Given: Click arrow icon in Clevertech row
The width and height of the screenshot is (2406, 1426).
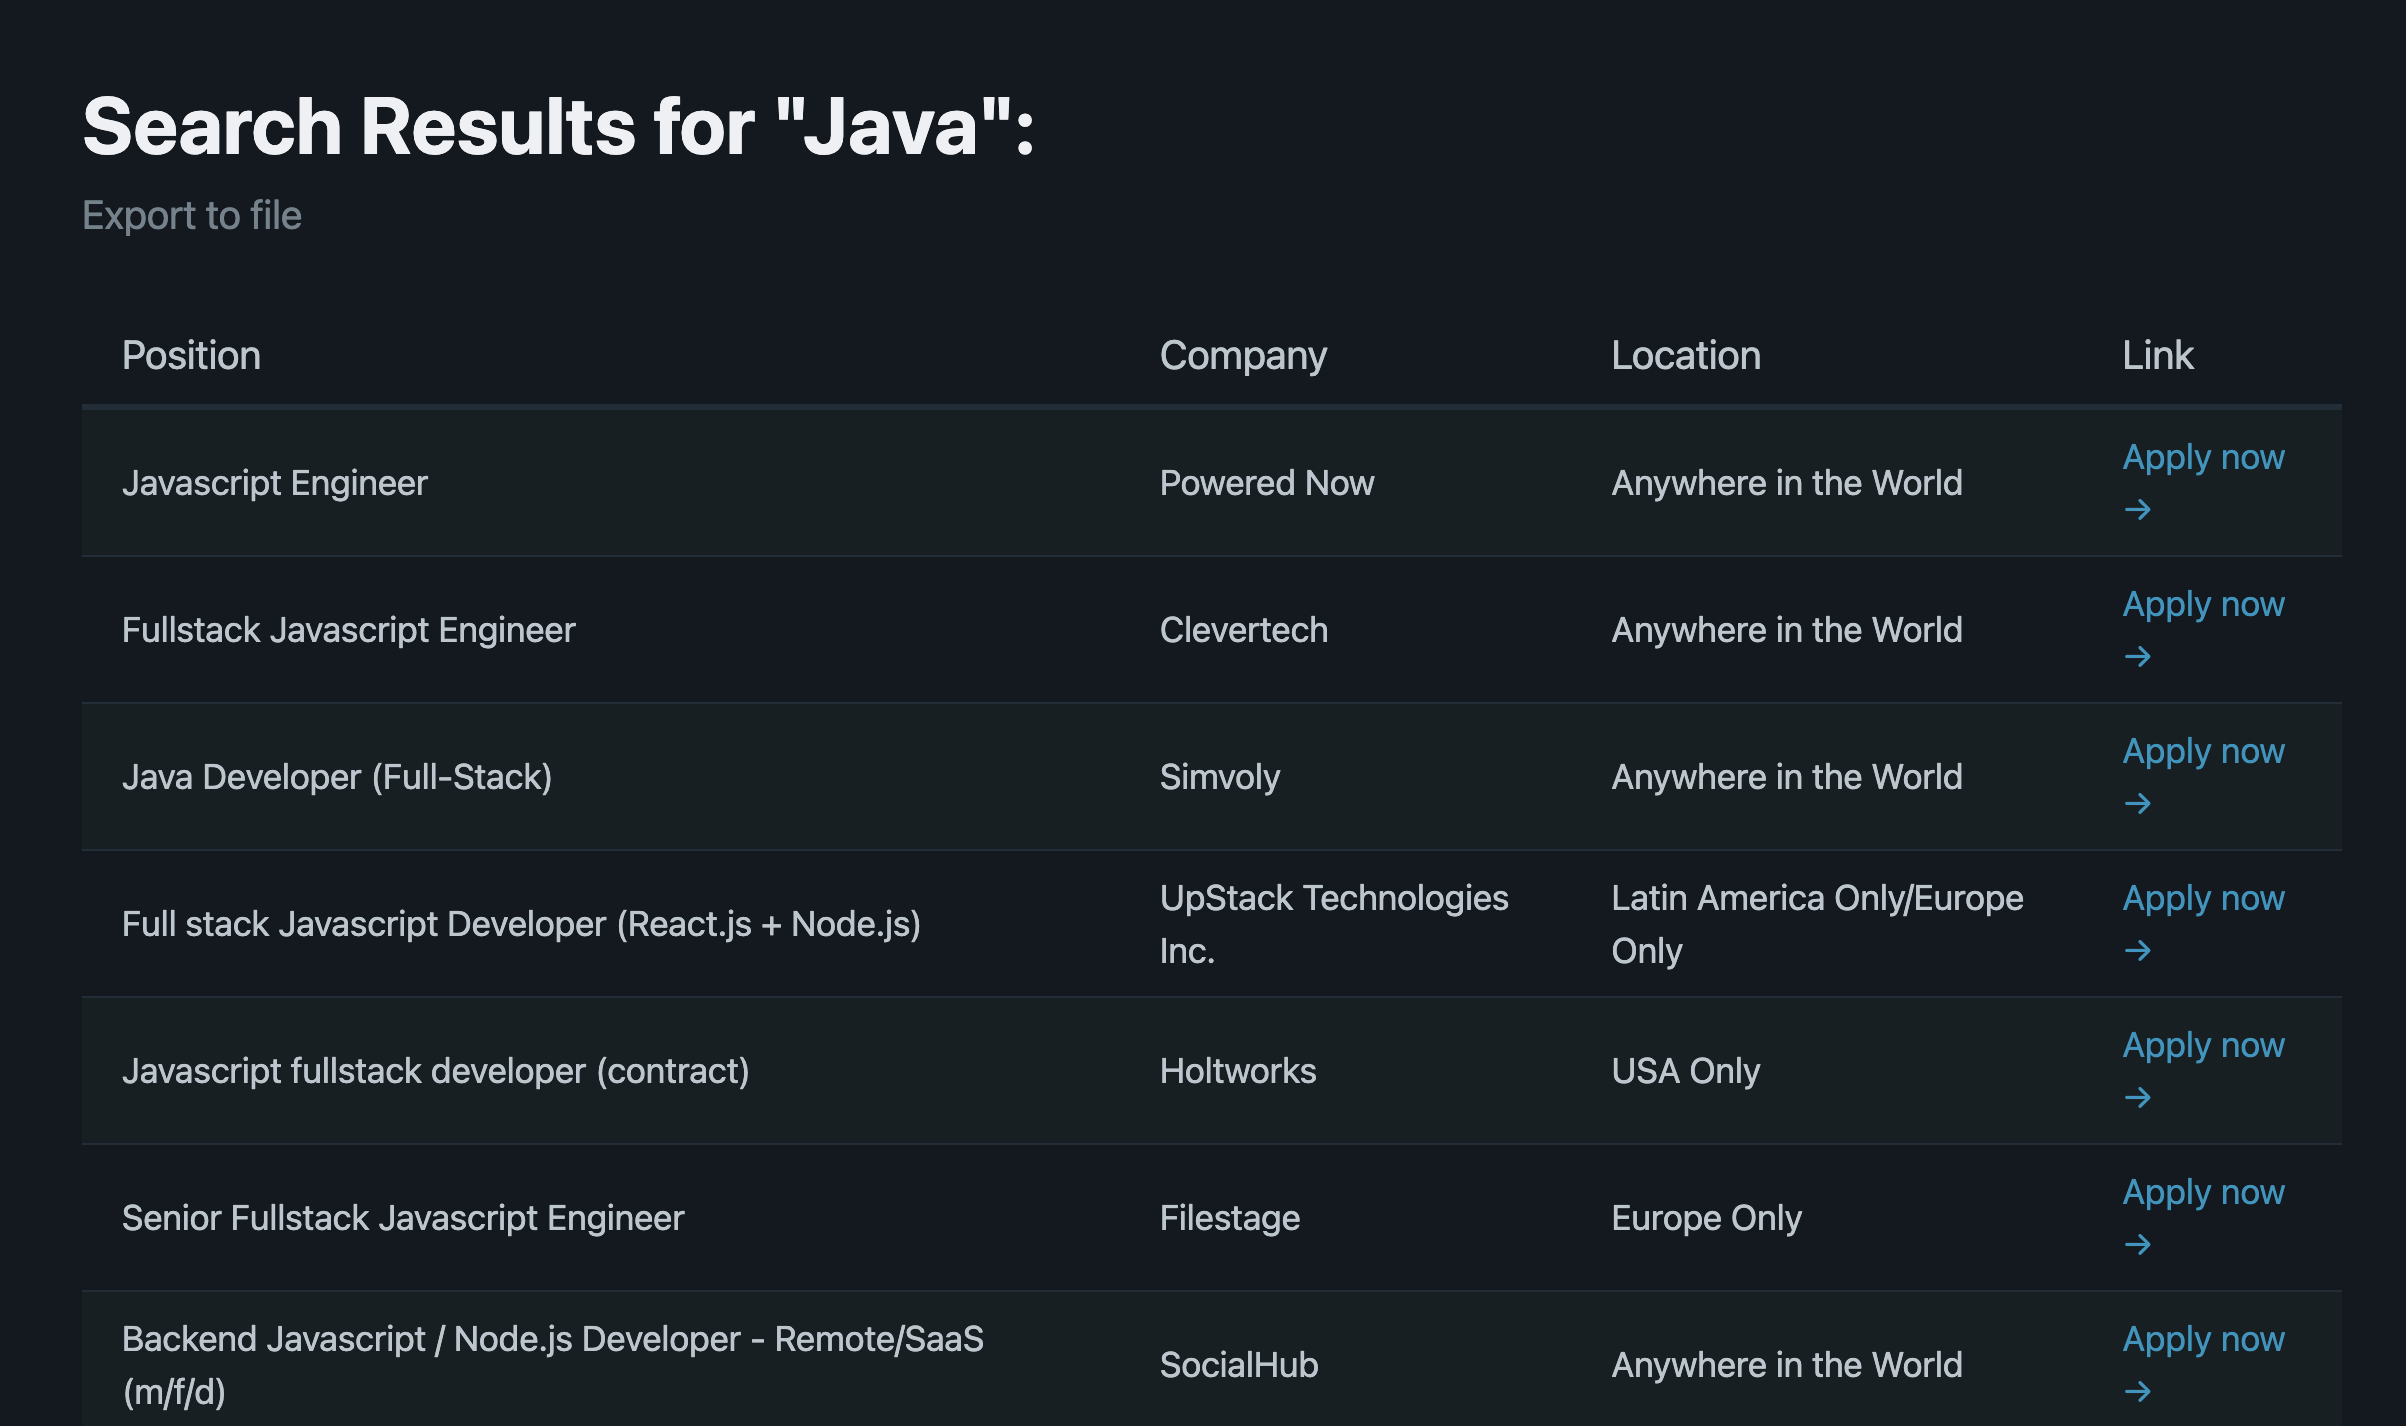Looking at the screenshot, I should click(x=2137, y=657).
